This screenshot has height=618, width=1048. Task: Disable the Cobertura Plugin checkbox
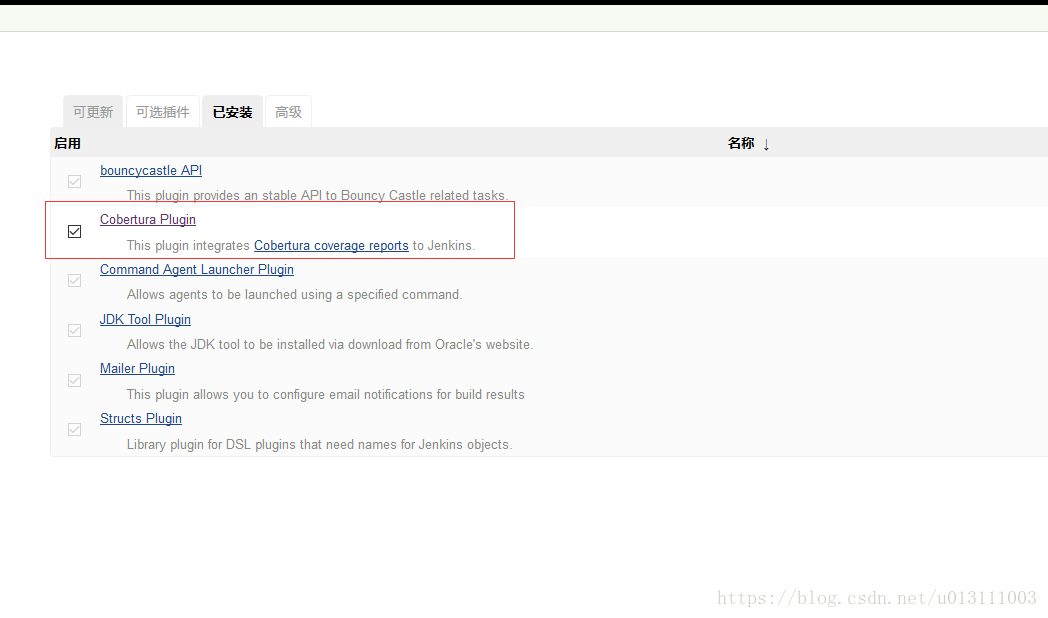(74, 231)
